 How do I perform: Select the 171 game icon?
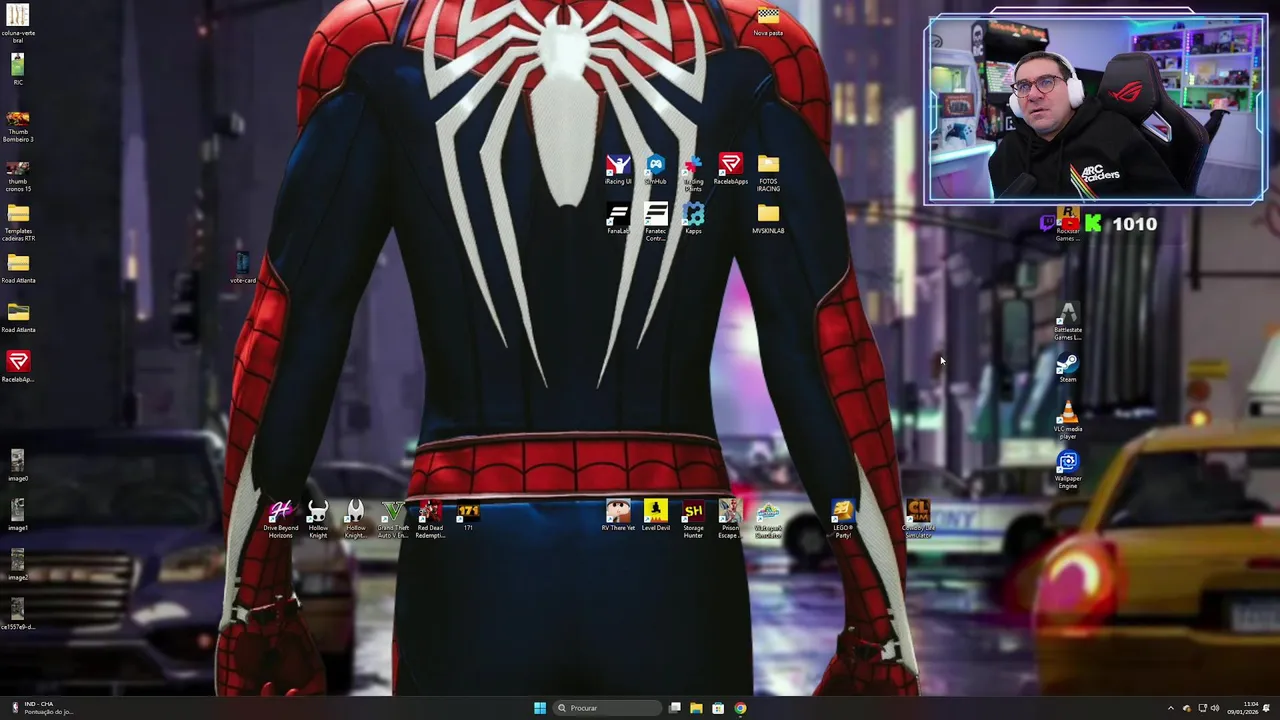(x=468, y=516)
